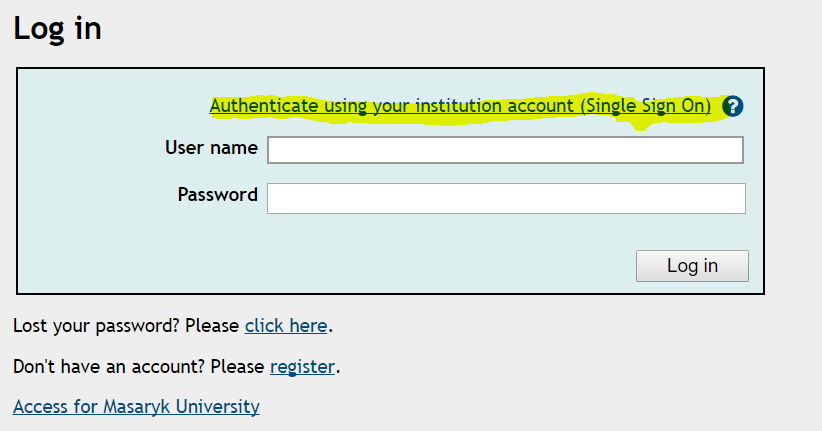Follow the "click here" password recovery link

click(x=286, y=325)
